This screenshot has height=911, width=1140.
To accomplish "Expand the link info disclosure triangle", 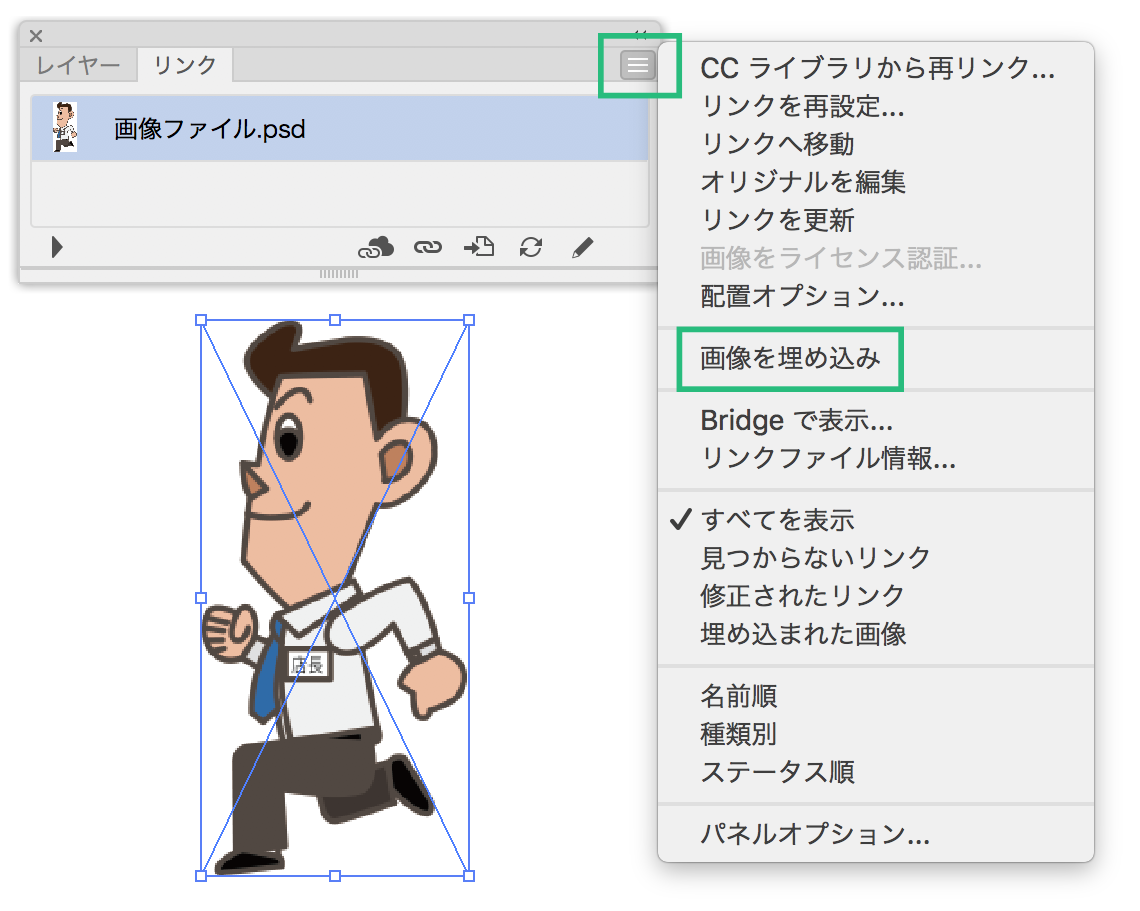I will pos(57,247).
